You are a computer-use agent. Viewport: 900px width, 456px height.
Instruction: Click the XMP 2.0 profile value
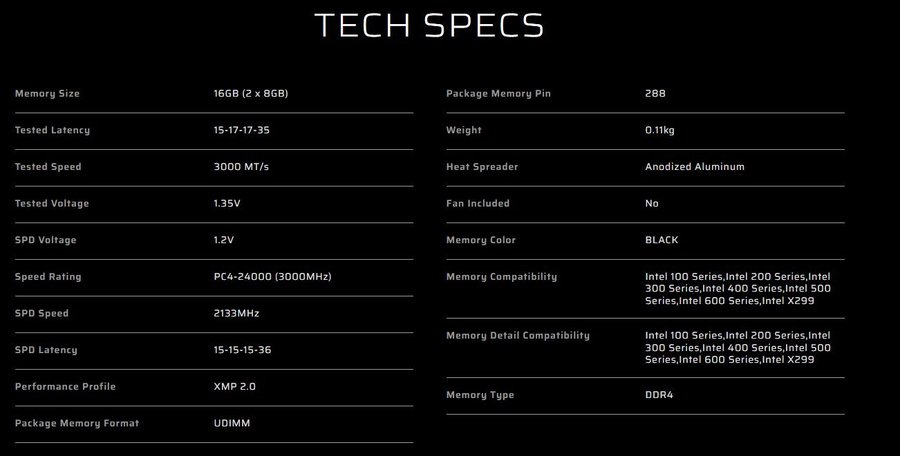pos(236,386)
